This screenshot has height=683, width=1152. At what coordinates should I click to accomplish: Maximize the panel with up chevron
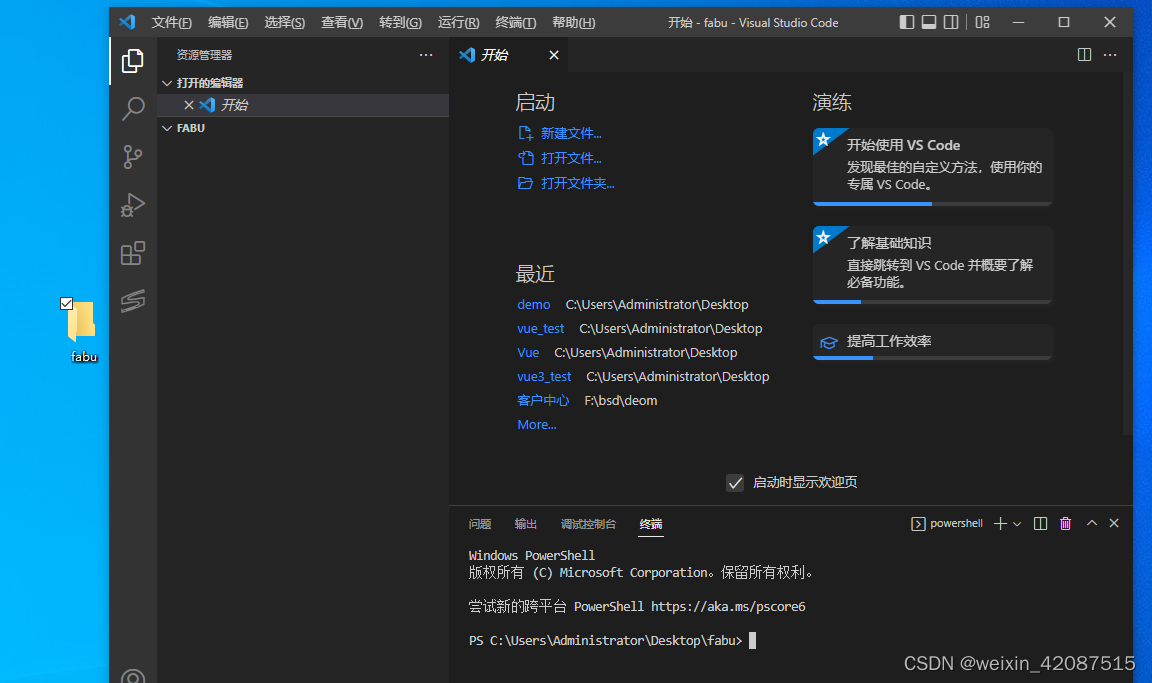pos(1092,523)
